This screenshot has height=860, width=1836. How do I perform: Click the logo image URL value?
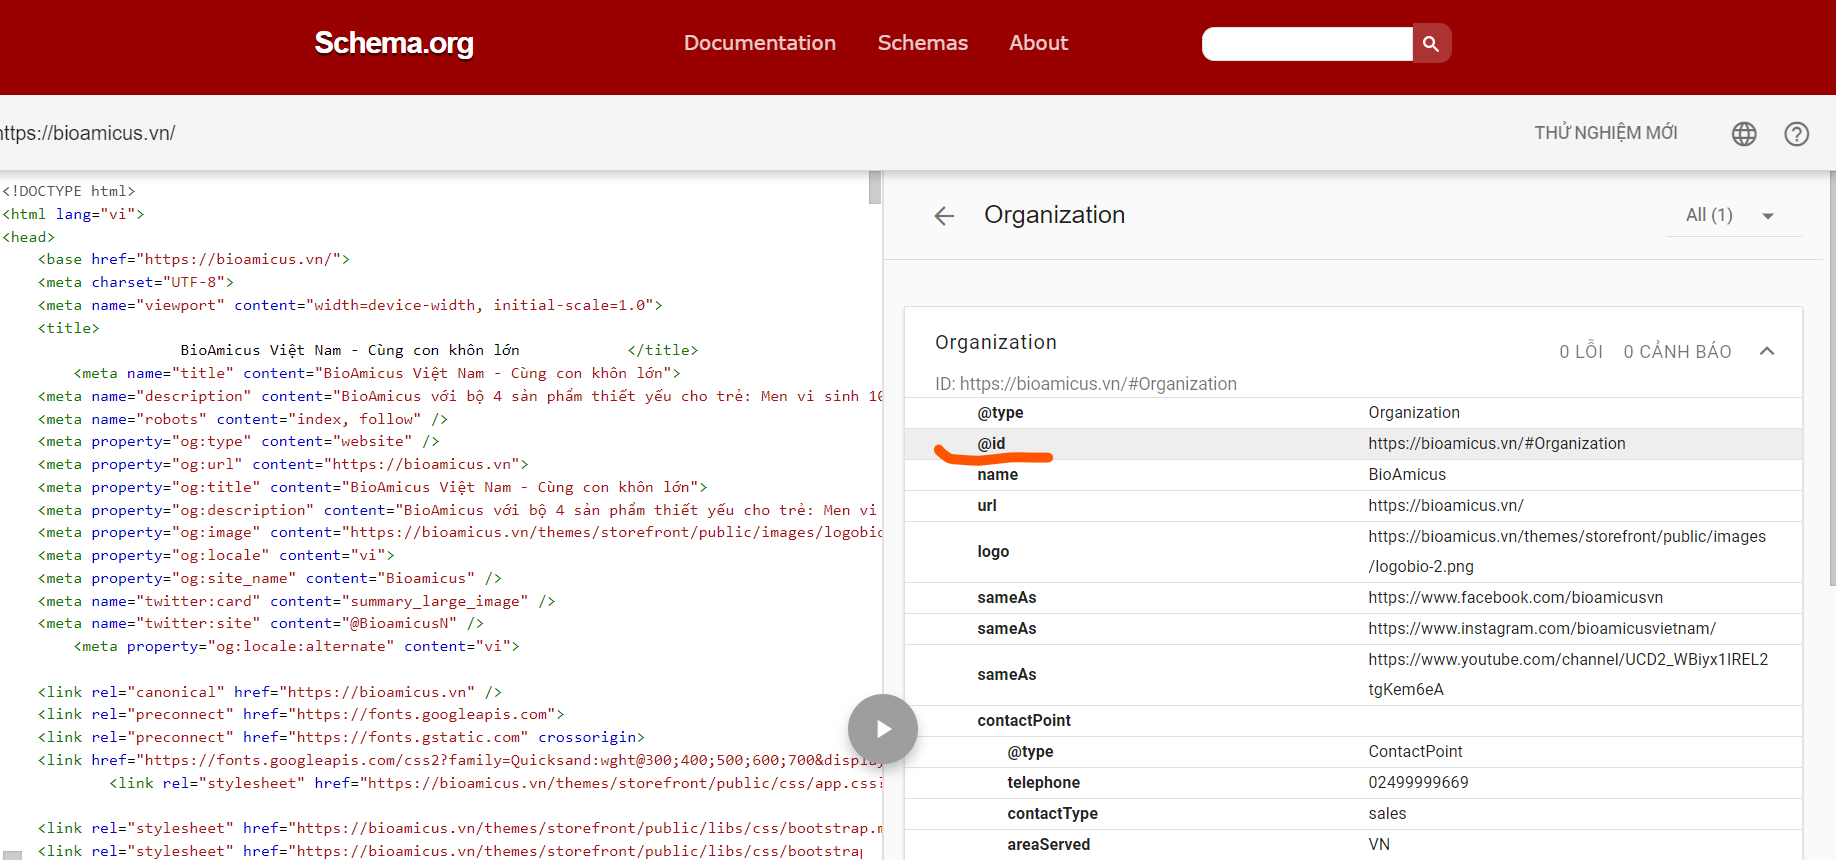pos(1567,552)
